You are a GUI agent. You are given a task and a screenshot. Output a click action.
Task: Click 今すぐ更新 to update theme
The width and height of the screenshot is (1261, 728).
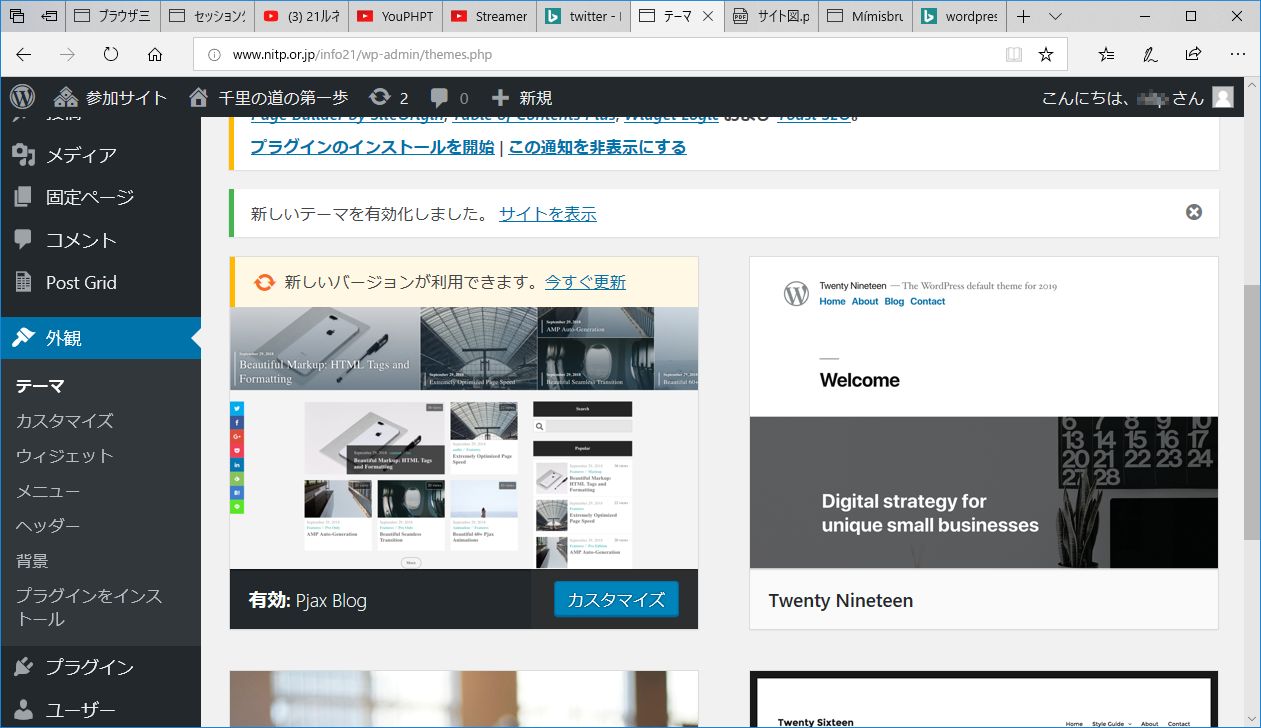pyautogui.click(x=585, y=282)
